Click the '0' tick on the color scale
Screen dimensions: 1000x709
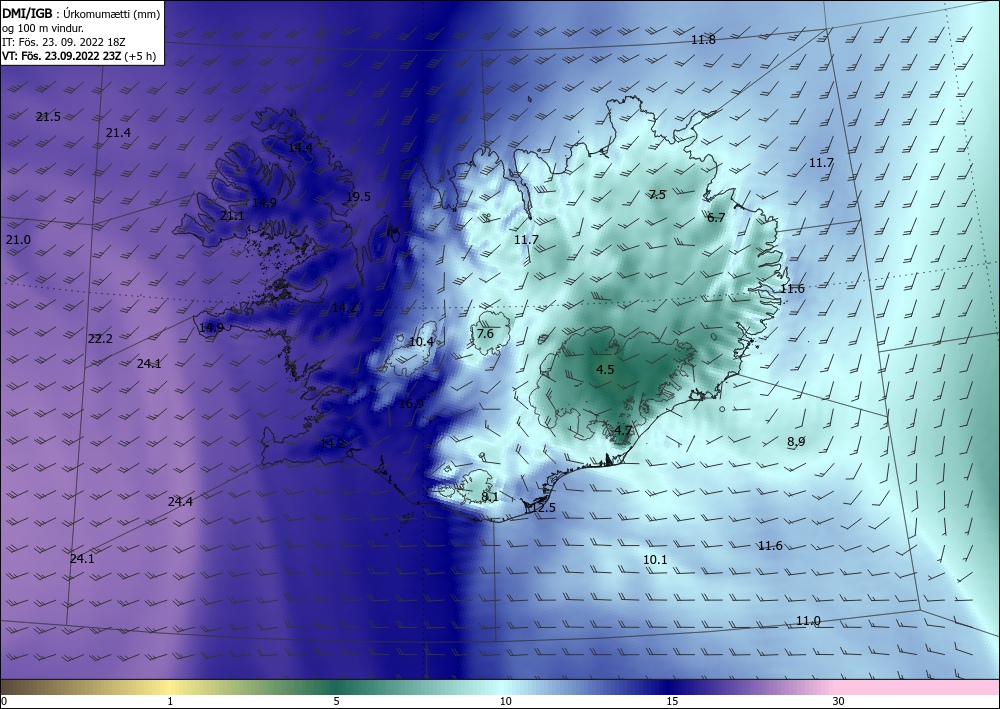coord(4,701)
